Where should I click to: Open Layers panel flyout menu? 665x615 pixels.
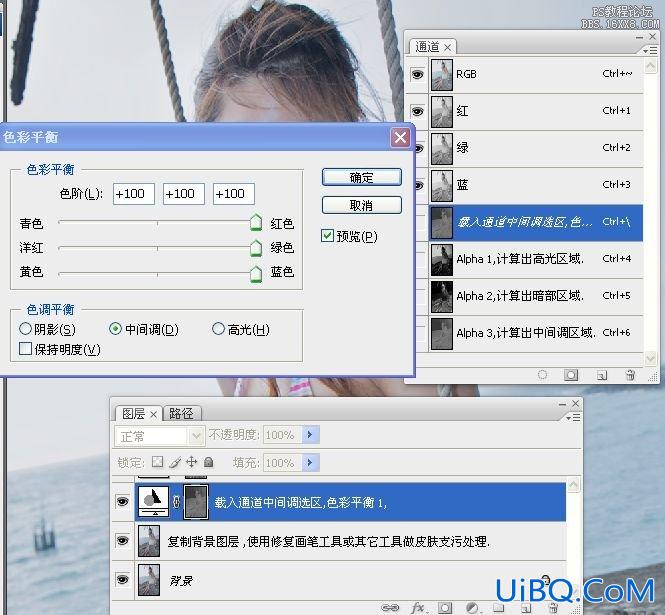click(x=573, y=418)
